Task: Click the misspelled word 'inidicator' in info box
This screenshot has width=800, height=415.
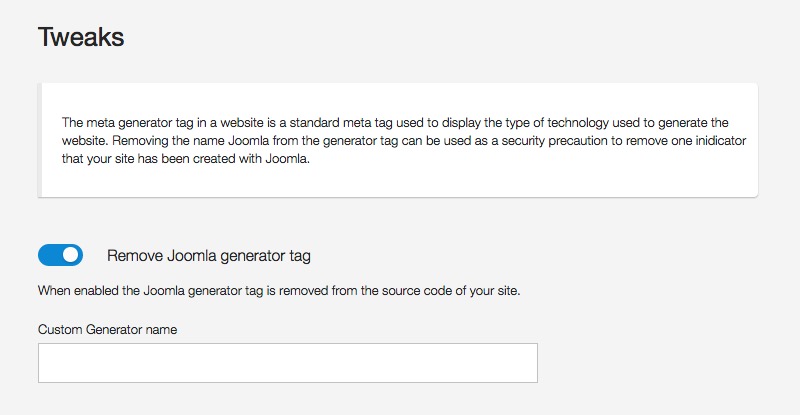Action: pos(720,140)
